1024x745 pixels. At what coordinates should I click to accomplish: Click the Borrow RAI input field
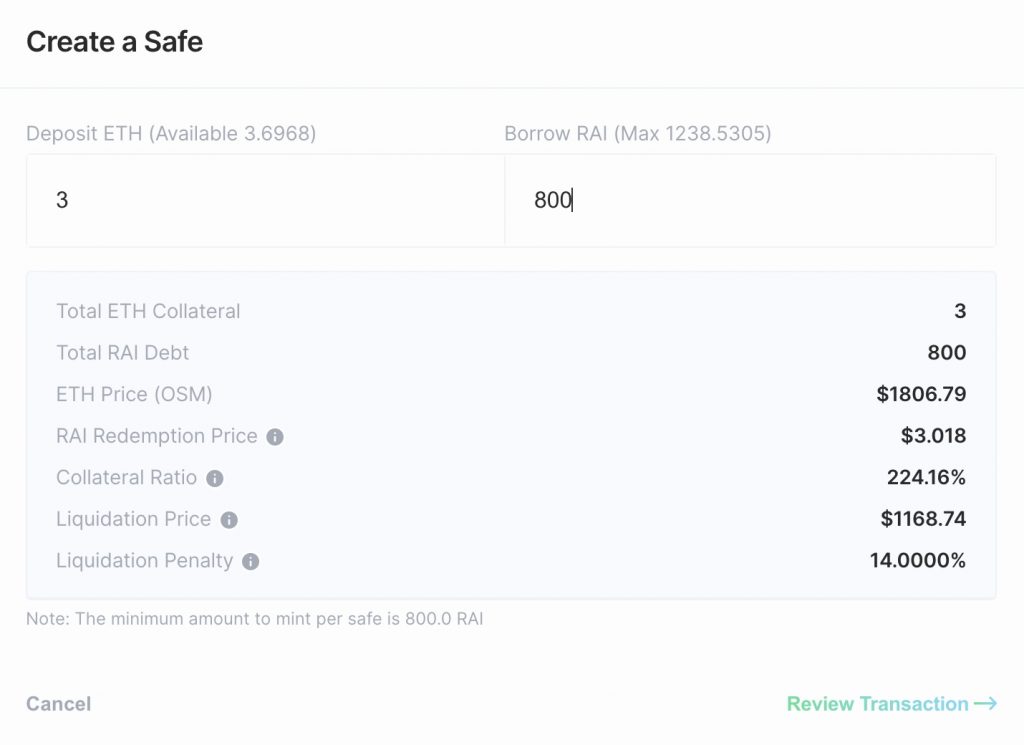[750, 200]
